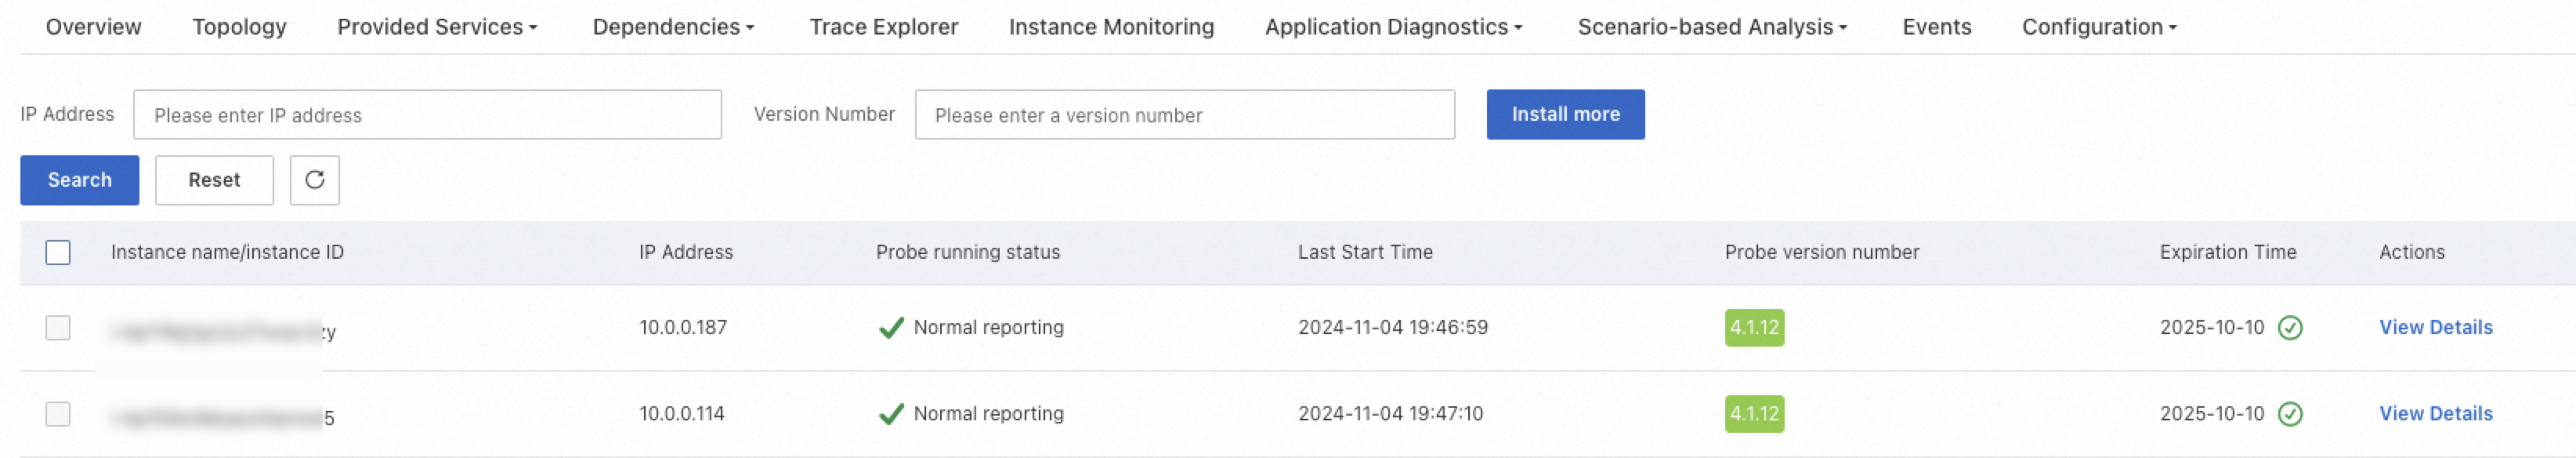This screenshot has width=2576, height=458.
Task: Click 4.1.12 version badge for 10.0.0.114
Action: click(1754, 414)
